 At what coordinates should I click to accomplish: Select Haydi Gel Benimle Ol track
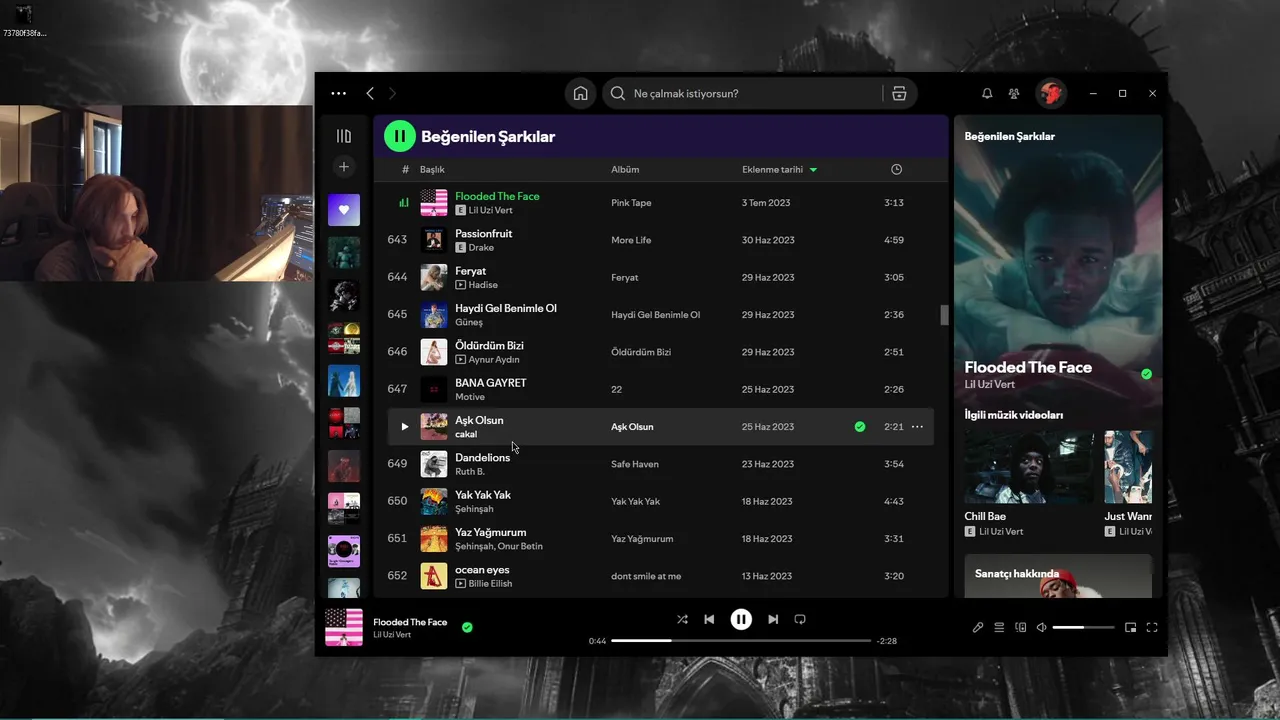point(506,308)
